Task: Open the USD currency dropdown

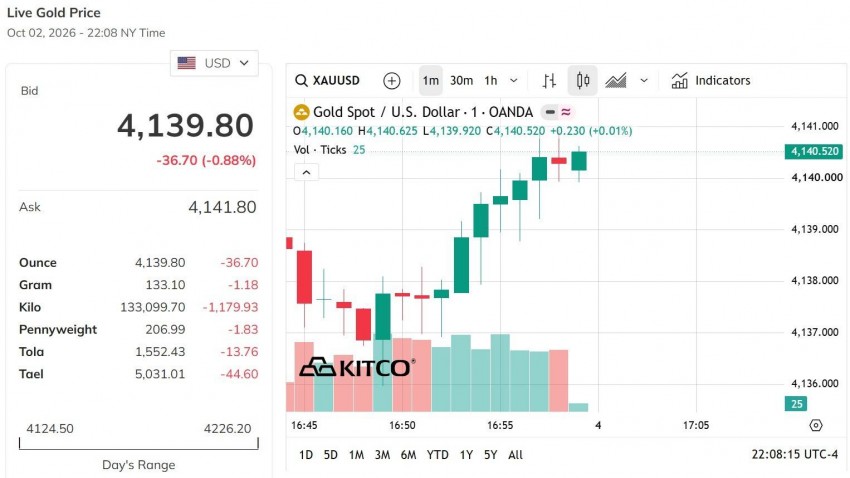Action: tap(214, 63)
